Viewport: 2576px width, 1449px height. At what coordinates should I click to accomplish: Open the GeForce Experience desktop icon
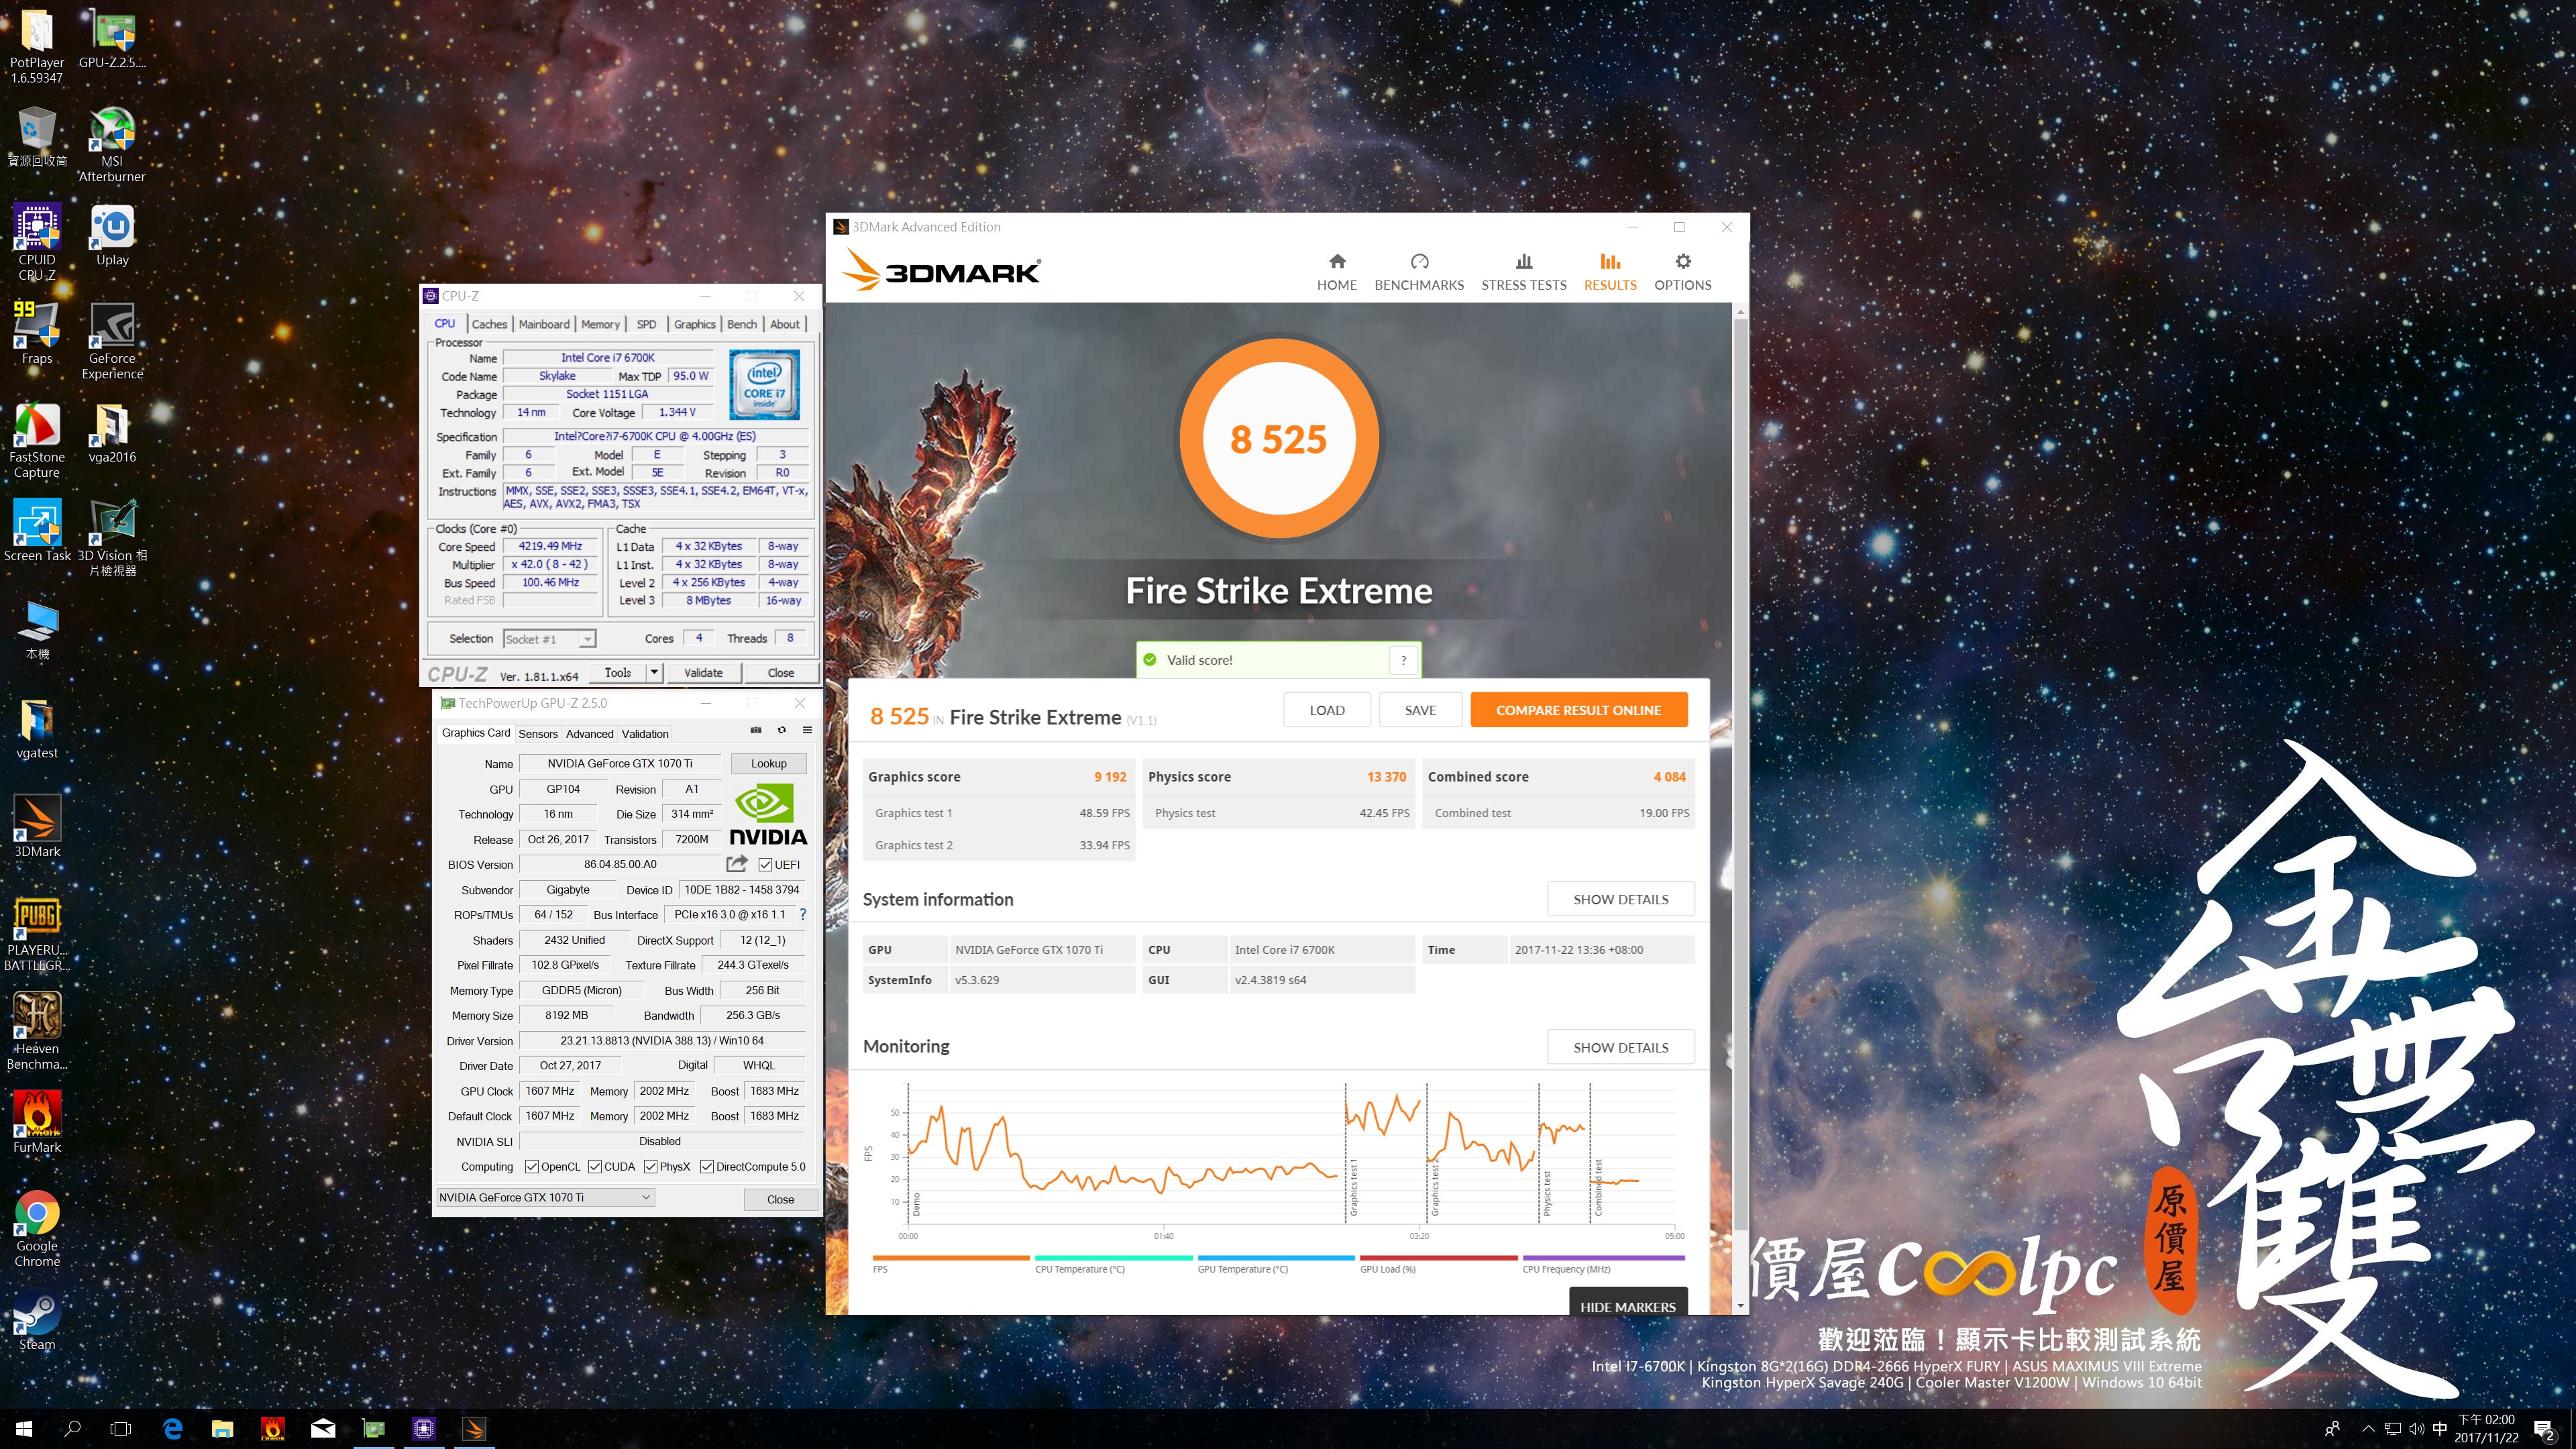(x=112, y=341)
